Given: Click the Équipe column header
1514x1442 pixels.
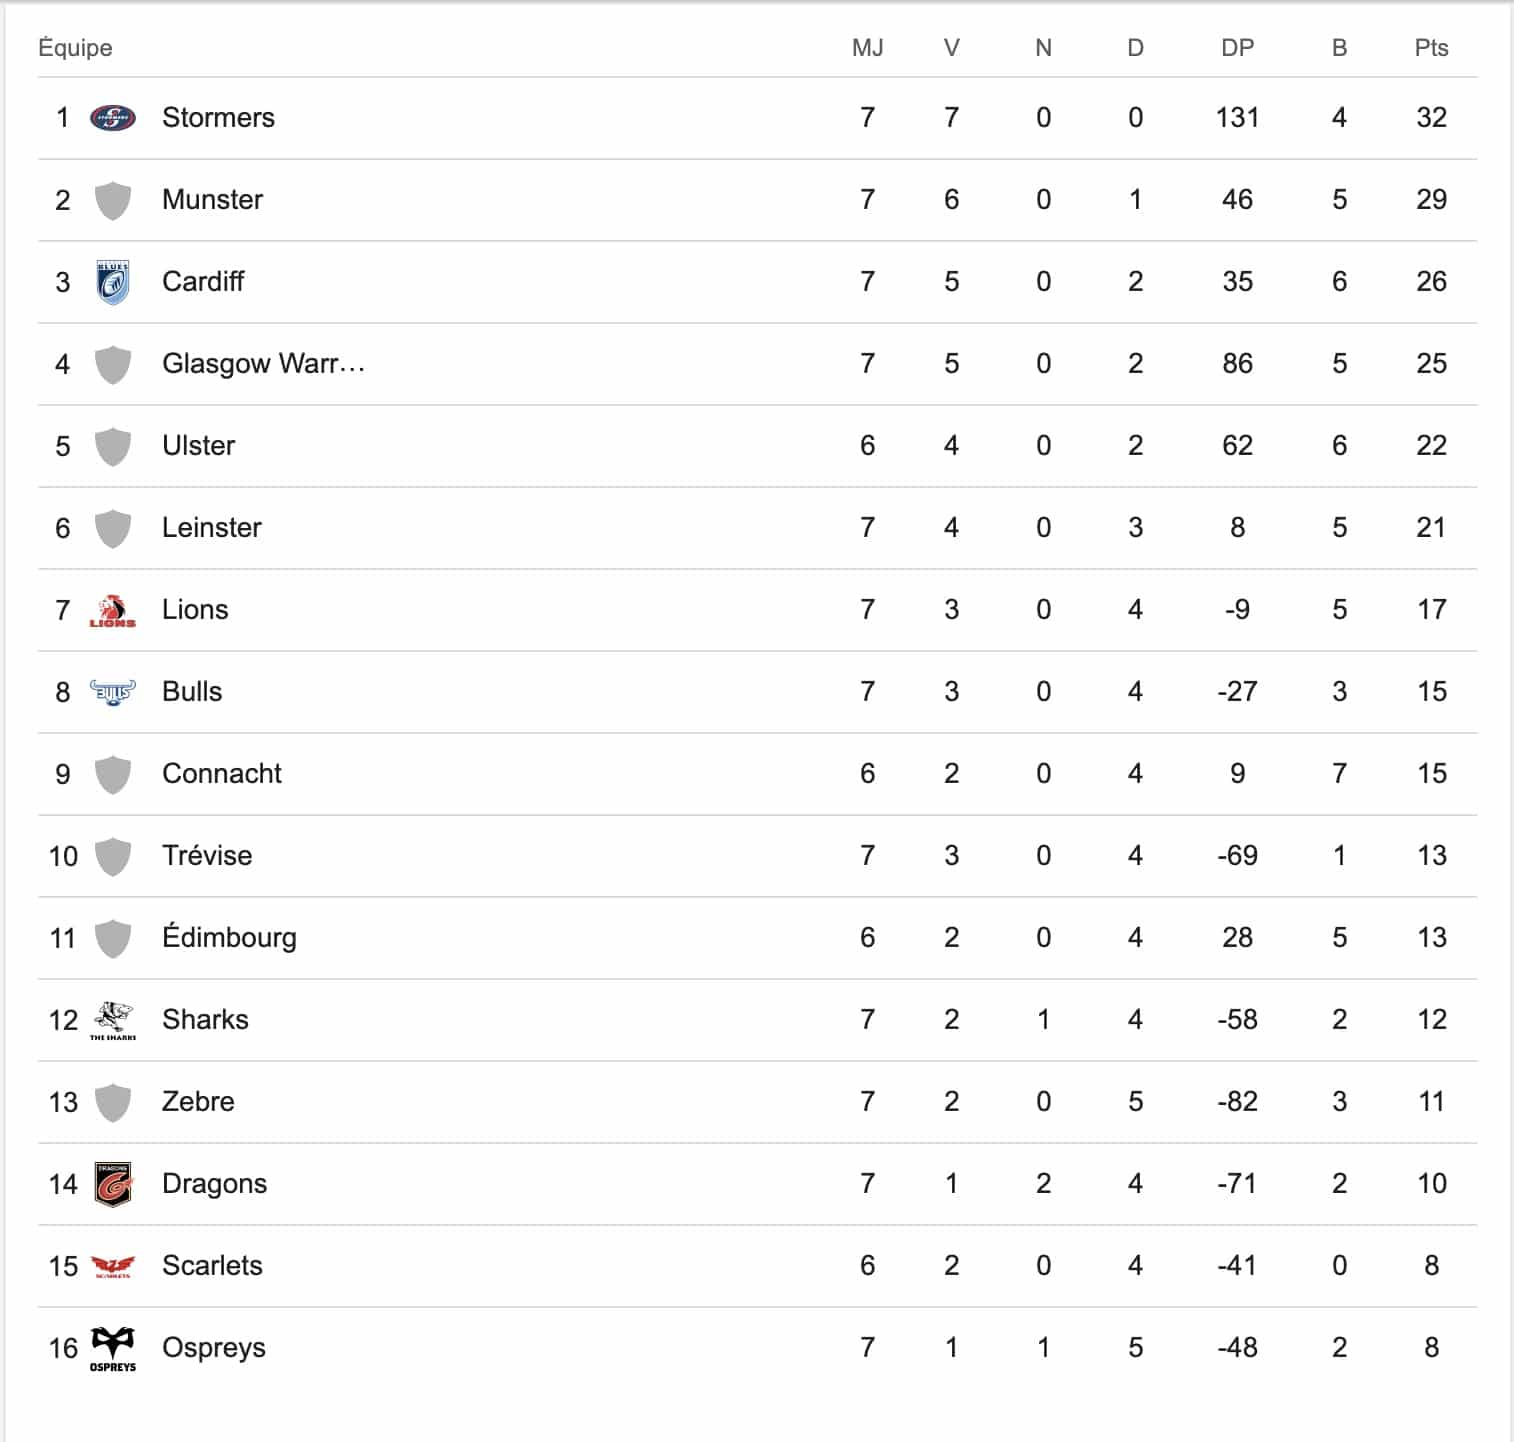Looking at the screenshot, I should [x=75, y=48].
